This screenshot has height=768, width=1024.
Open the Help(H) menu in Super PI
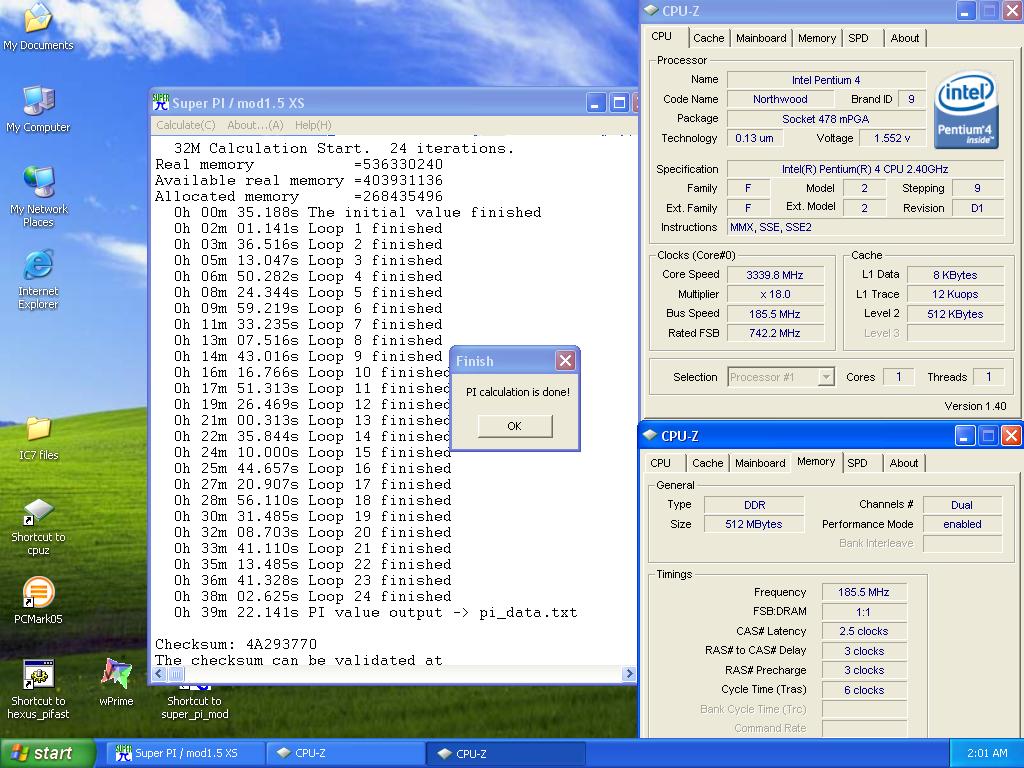tap(313, 125)
